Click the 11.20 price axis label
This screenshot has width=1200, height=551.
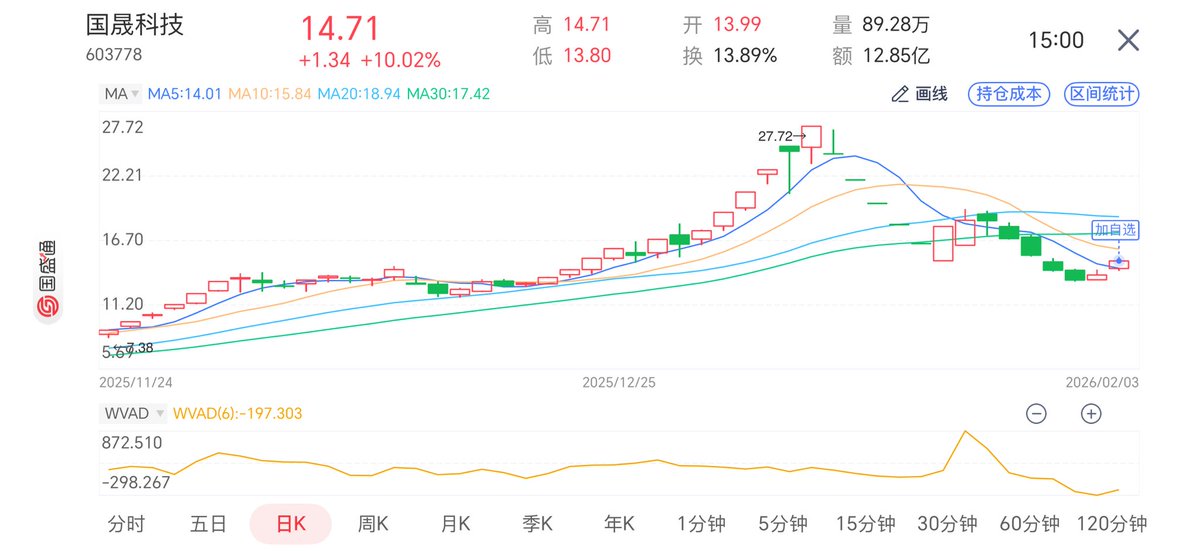122,304
